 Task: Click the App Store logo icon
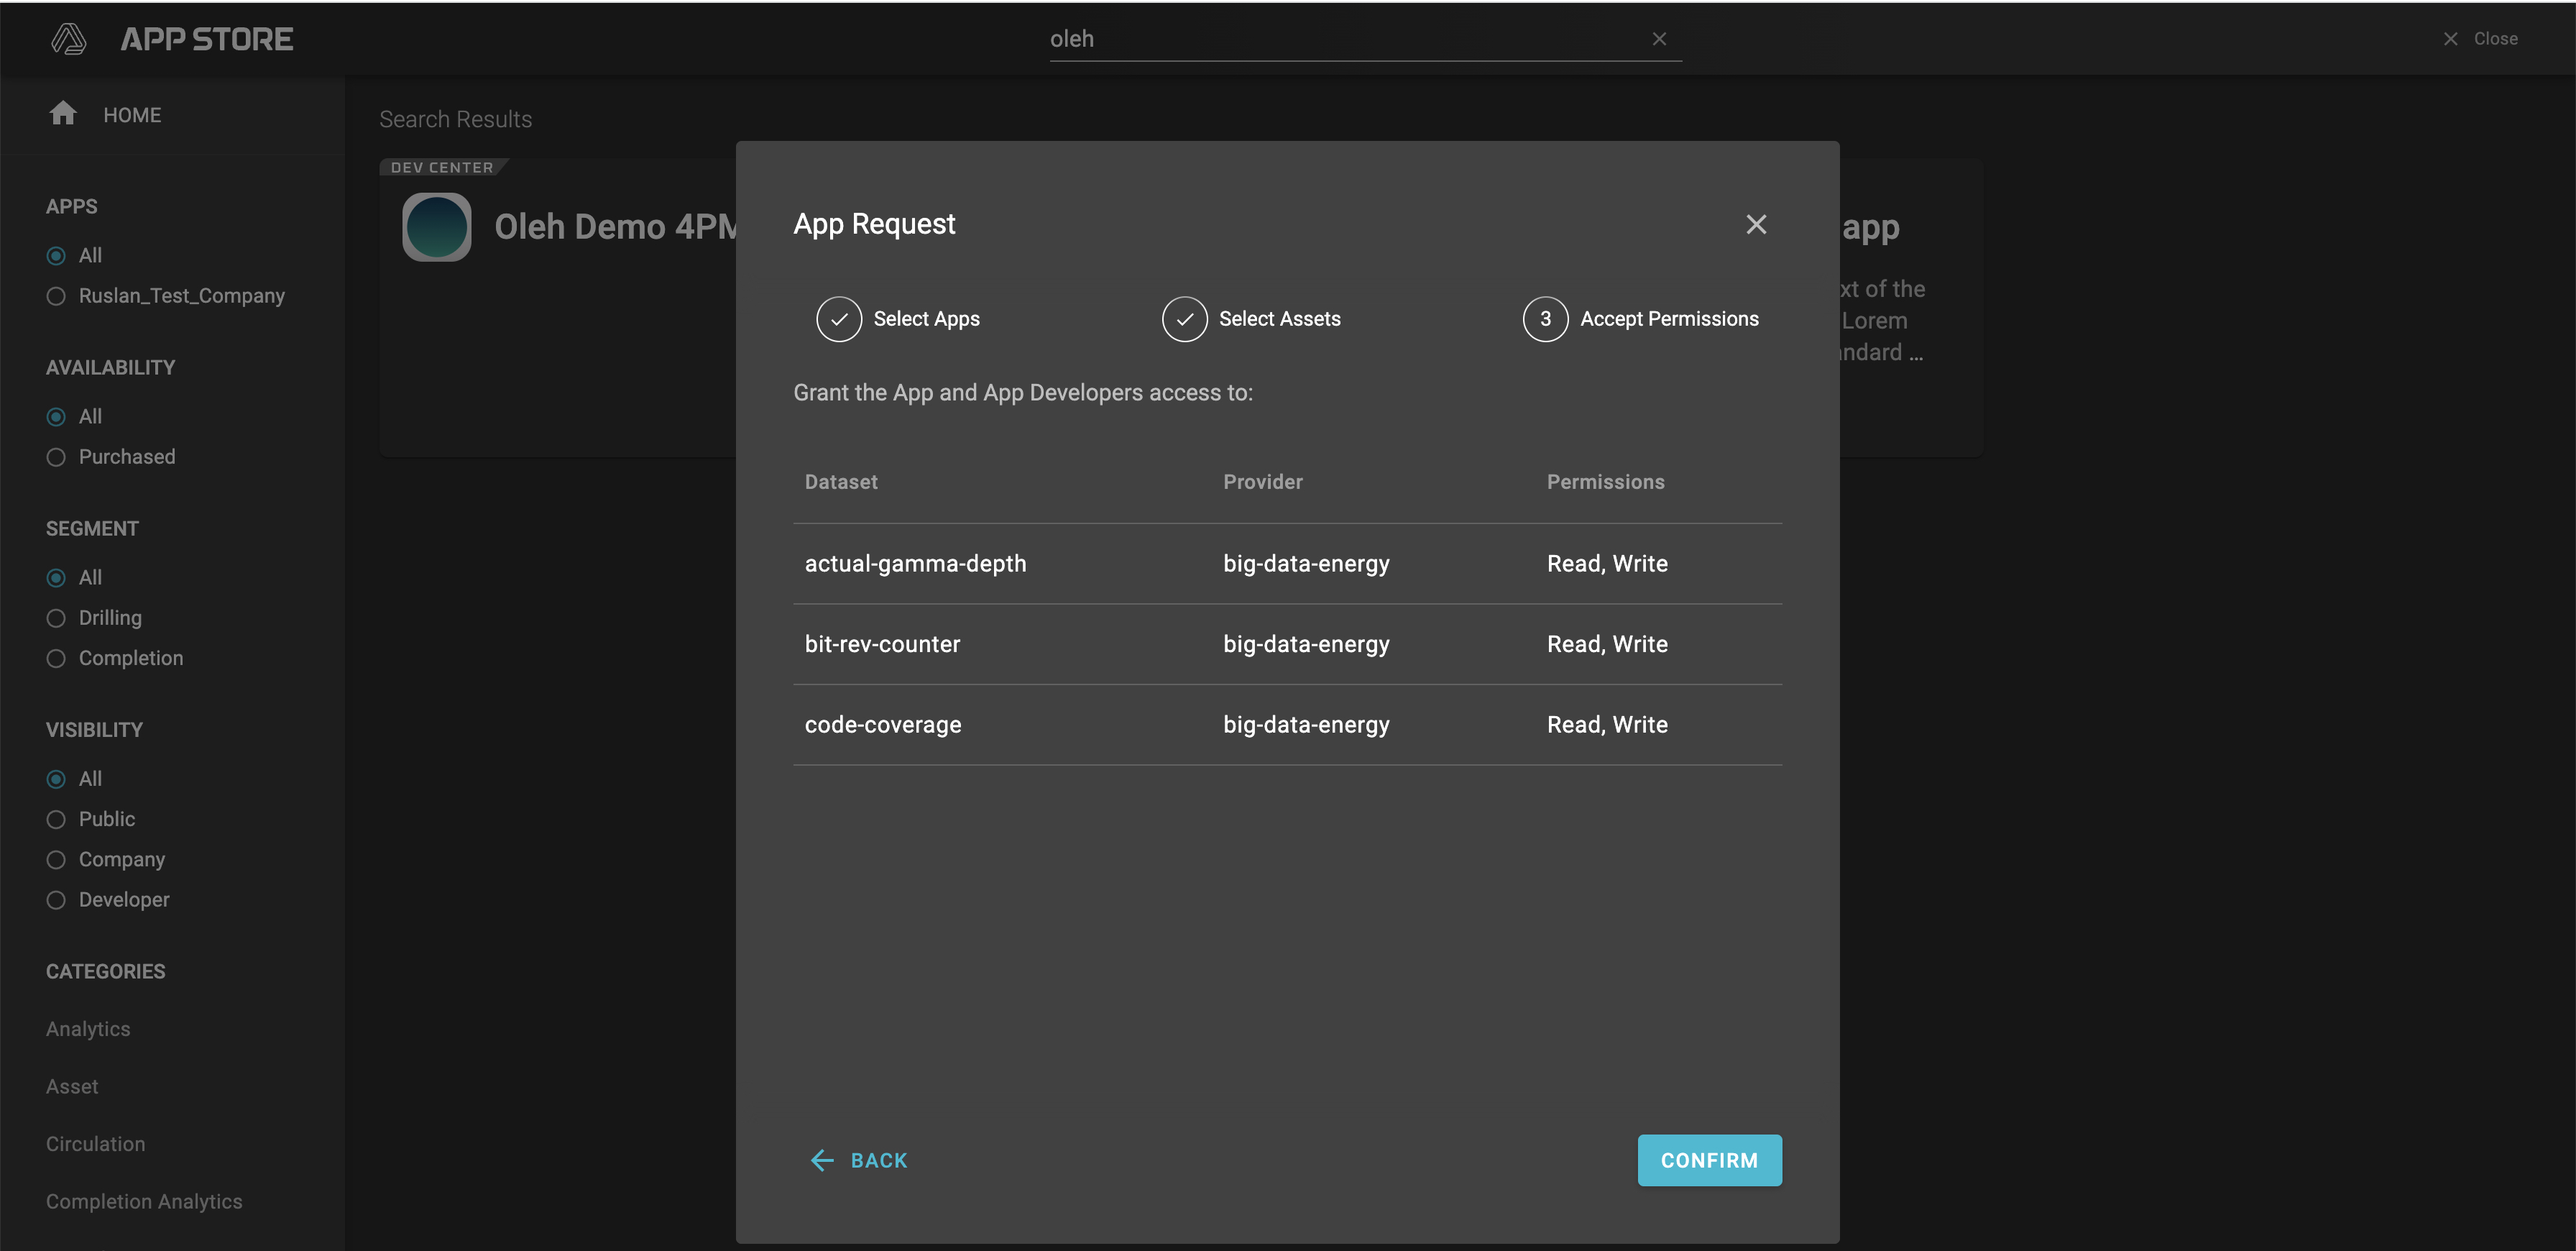tap(68, 39)
